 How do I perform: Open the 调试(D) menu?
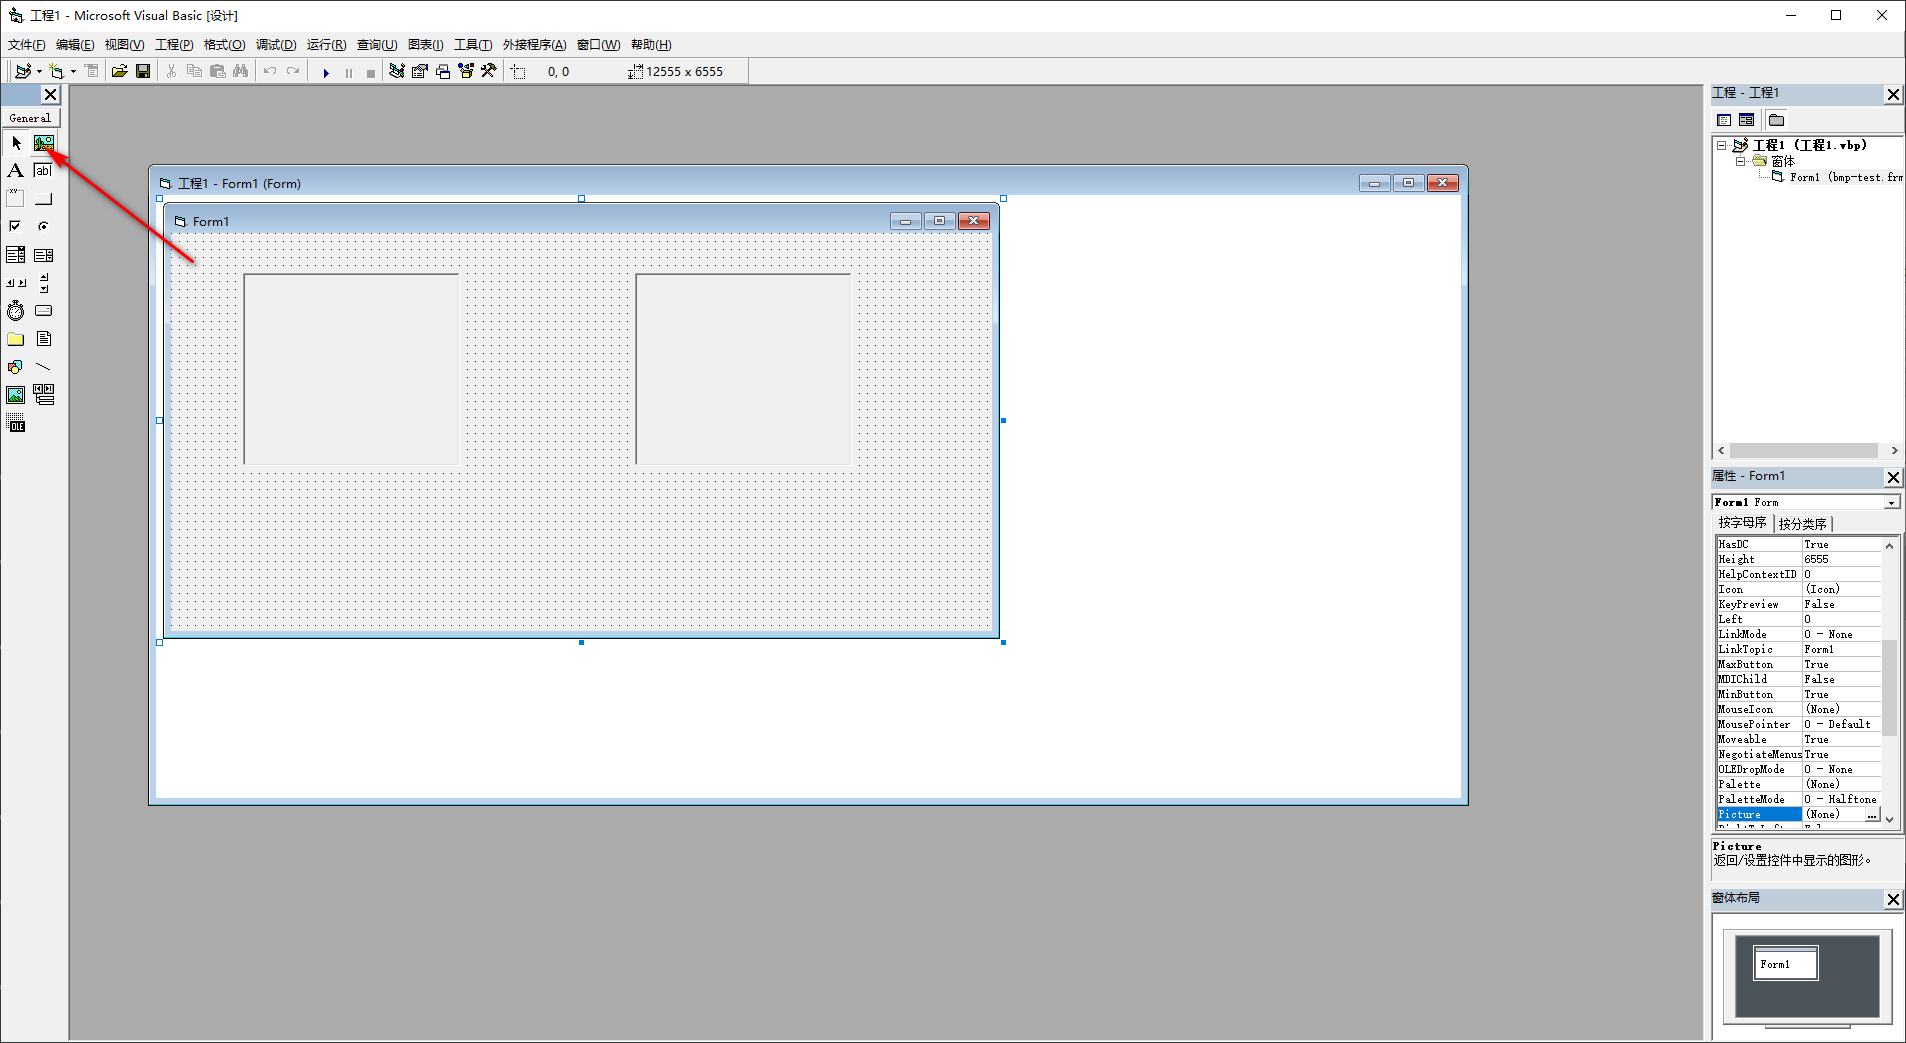tap(276, 45)
